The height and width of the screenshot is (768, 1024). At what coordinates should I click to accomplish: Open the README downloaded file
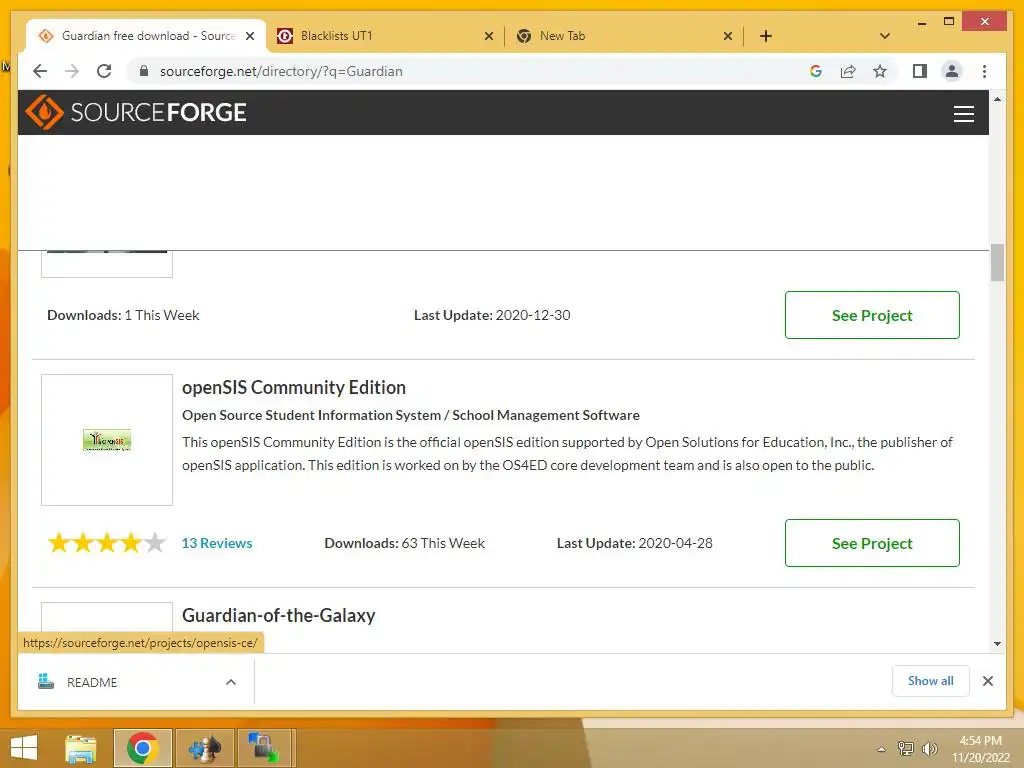[136, 682]
